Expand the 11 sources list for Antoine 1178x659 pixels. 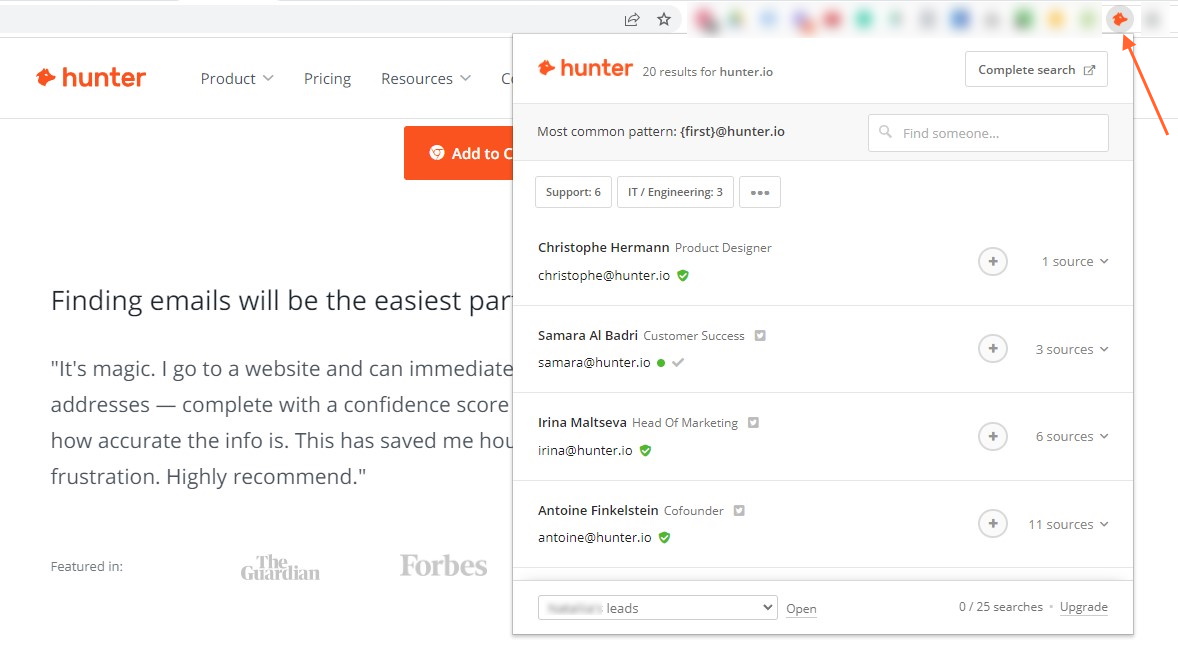point(1068,524)
